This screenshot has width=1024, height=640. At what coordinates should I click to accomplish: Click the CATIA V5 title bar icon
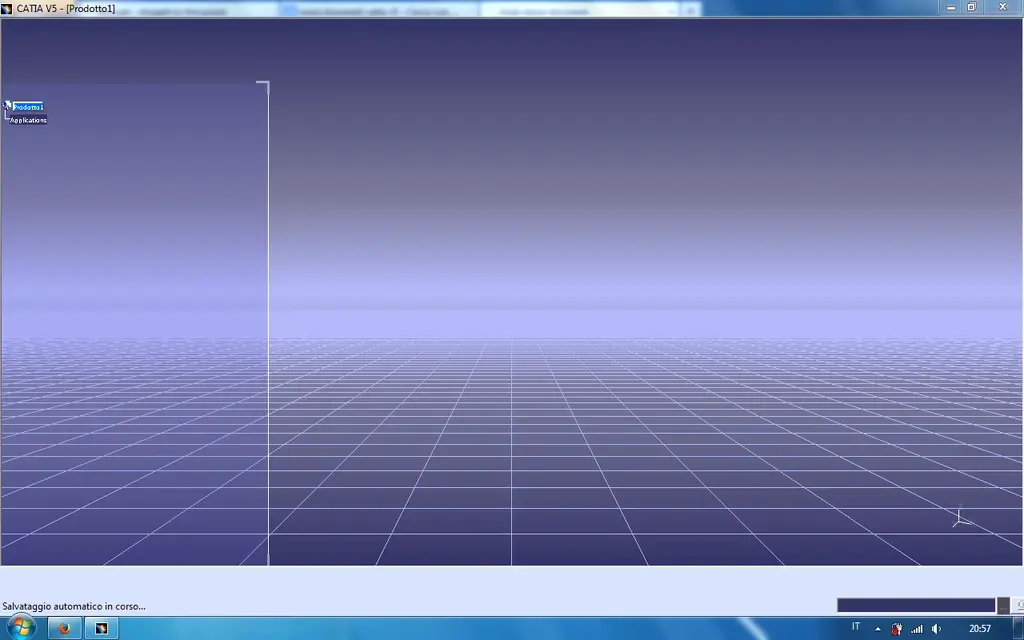[7, 8]
